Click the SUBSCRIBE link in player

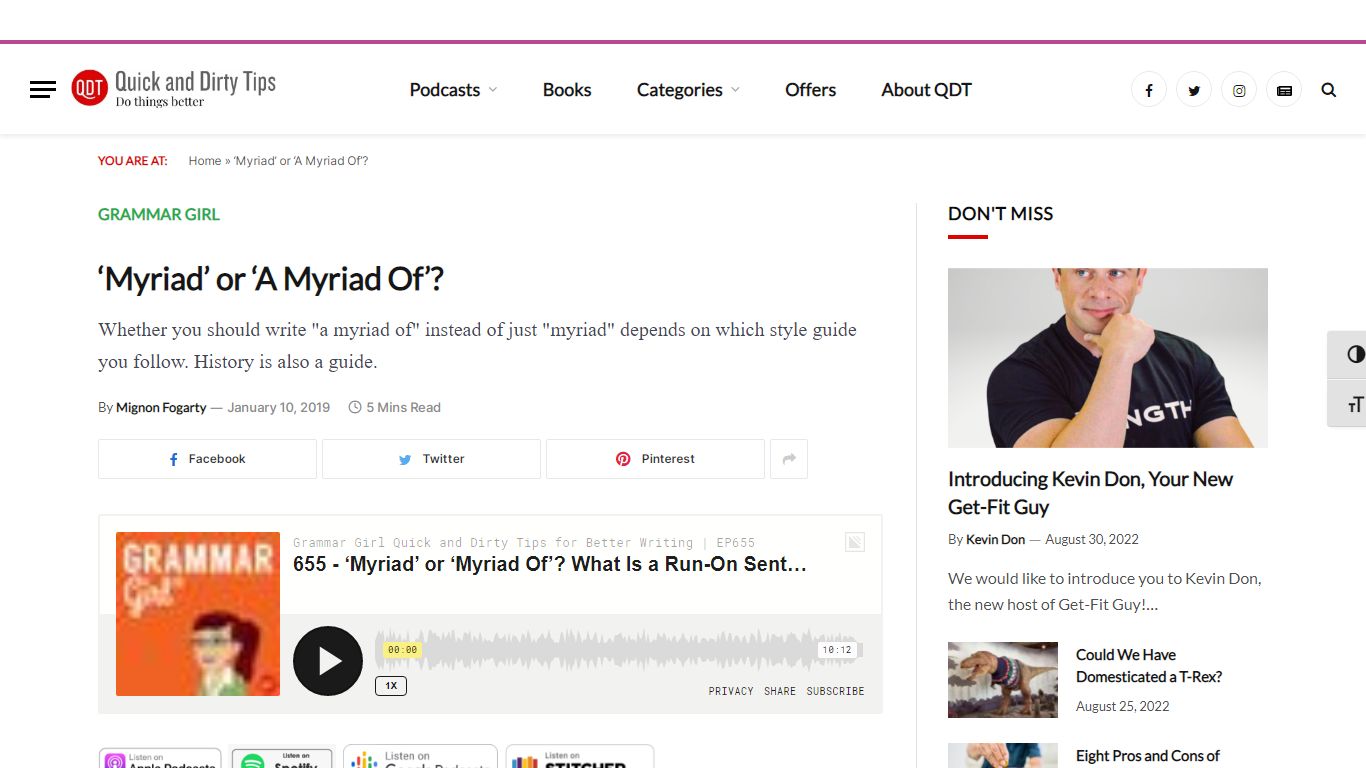pyautogui.click(x=835, y=691)
